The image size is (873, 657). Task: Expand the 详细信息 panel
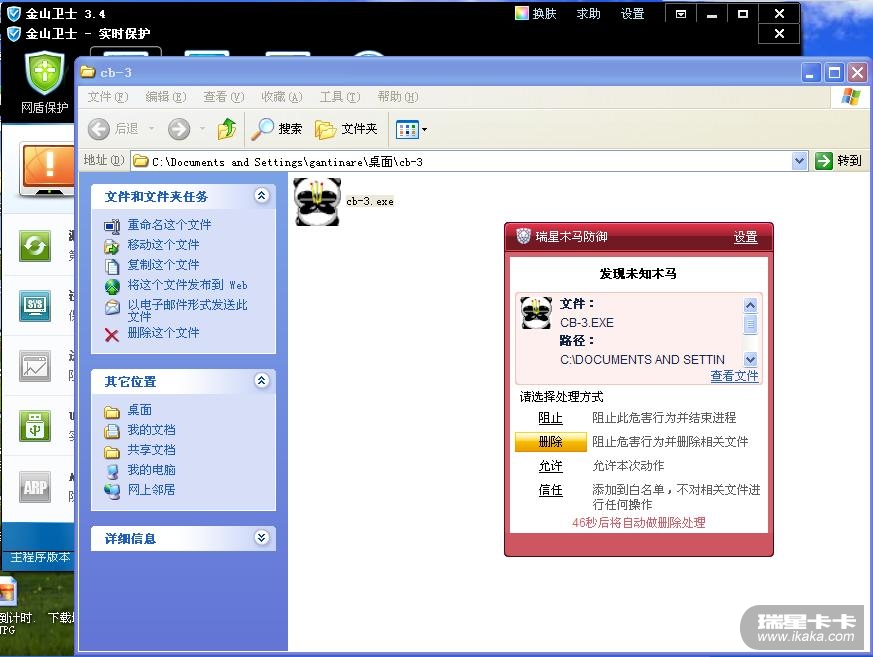262,537
